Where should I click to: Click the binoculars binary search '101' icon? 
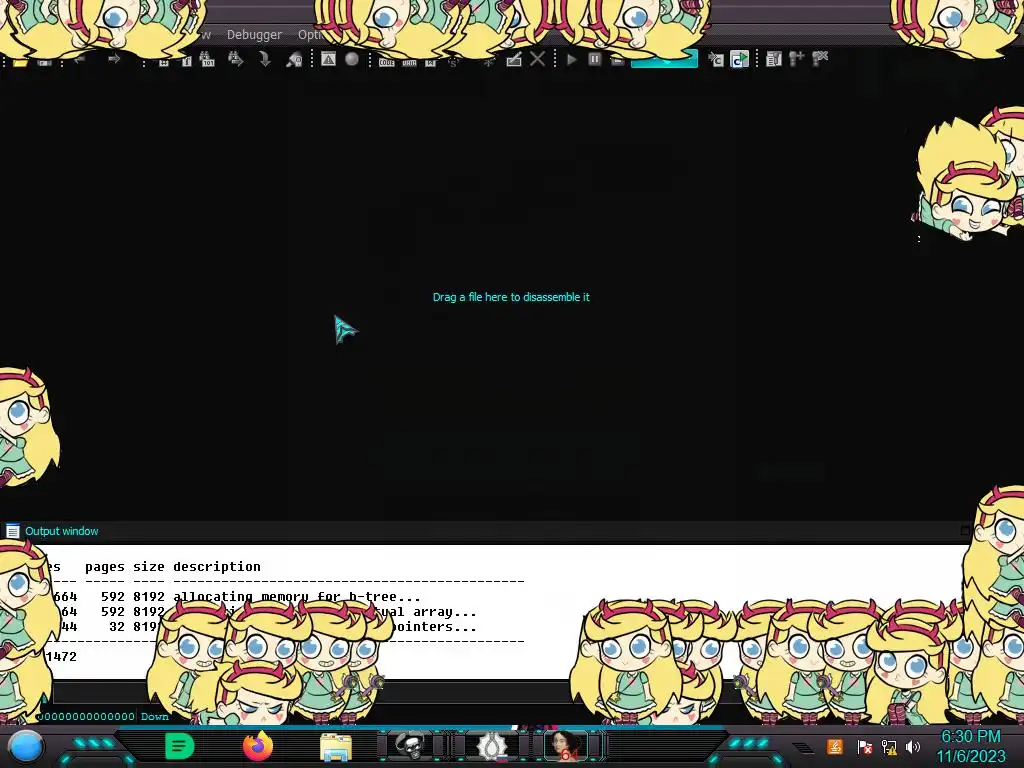pos(207,59)
